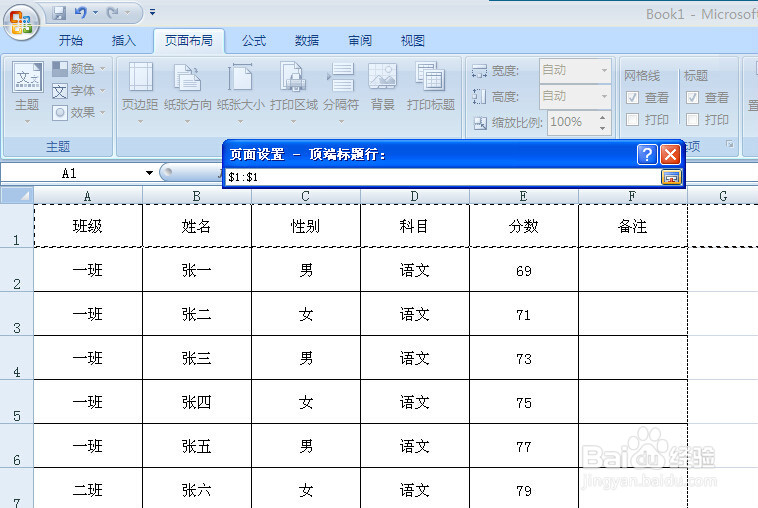Expand dialog with range selector button
This screenshot has width=758, height=508.
[671, 177]
